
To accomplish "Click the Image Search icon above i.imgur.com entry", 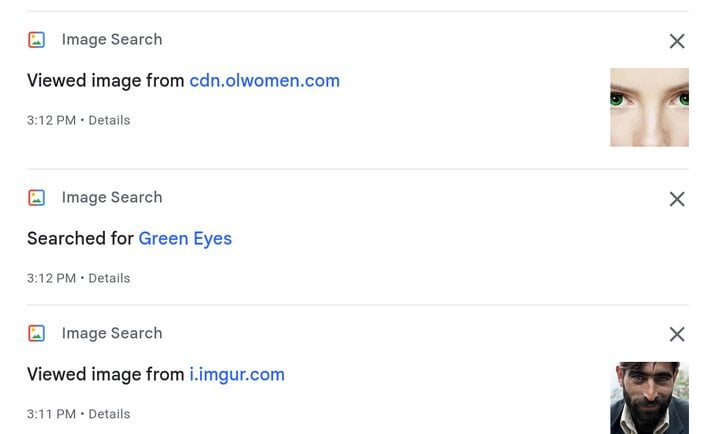I will [x=36, y=333].
